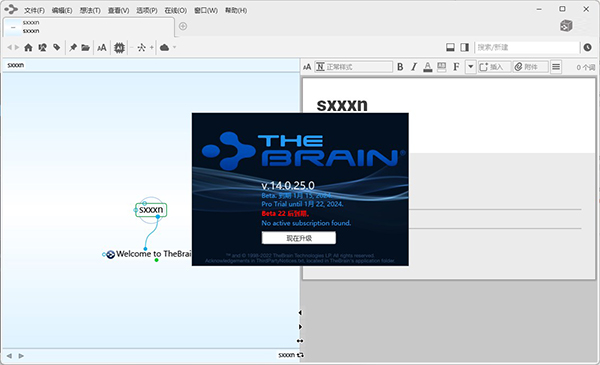Open the View (查看) menu

[118, 10]
